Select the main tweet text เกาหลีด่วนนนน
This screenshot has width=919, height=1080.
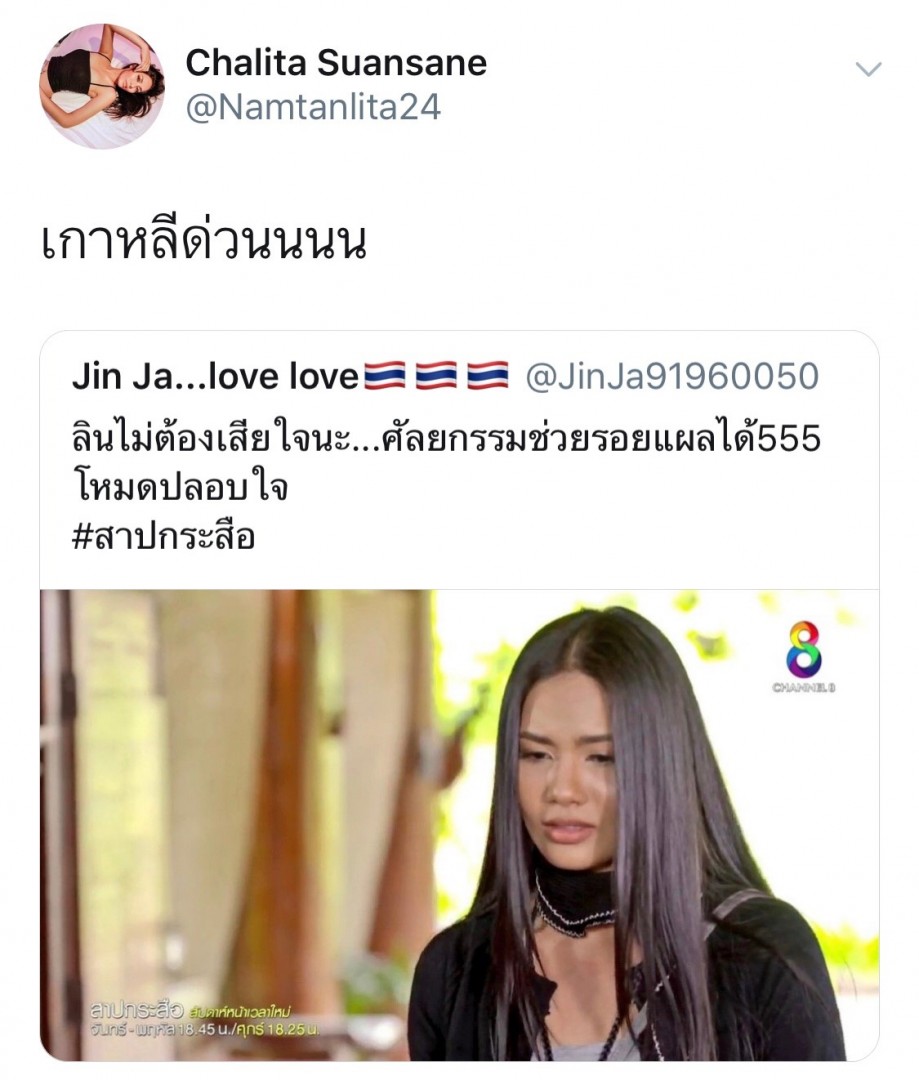coord(203,240)
